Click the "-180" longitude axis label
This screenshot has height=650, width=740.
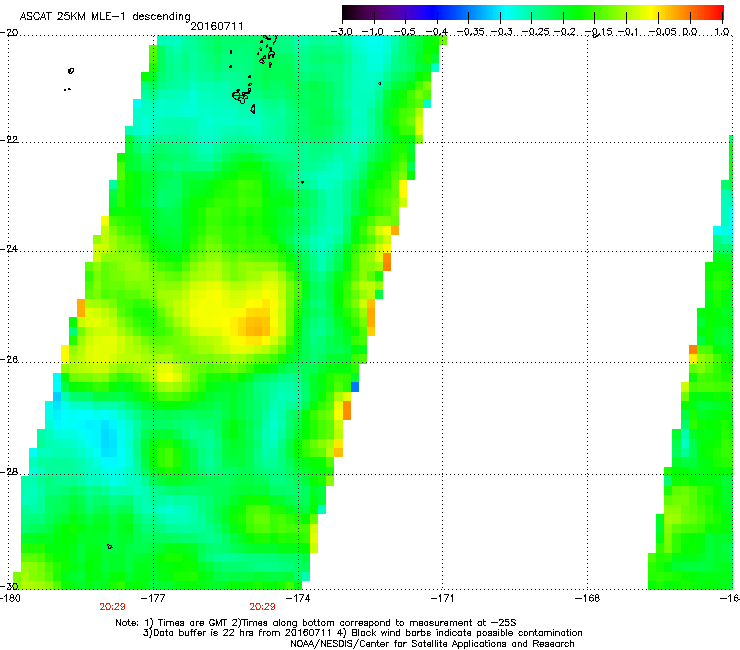pyautogui.click(x=10, y=598)
